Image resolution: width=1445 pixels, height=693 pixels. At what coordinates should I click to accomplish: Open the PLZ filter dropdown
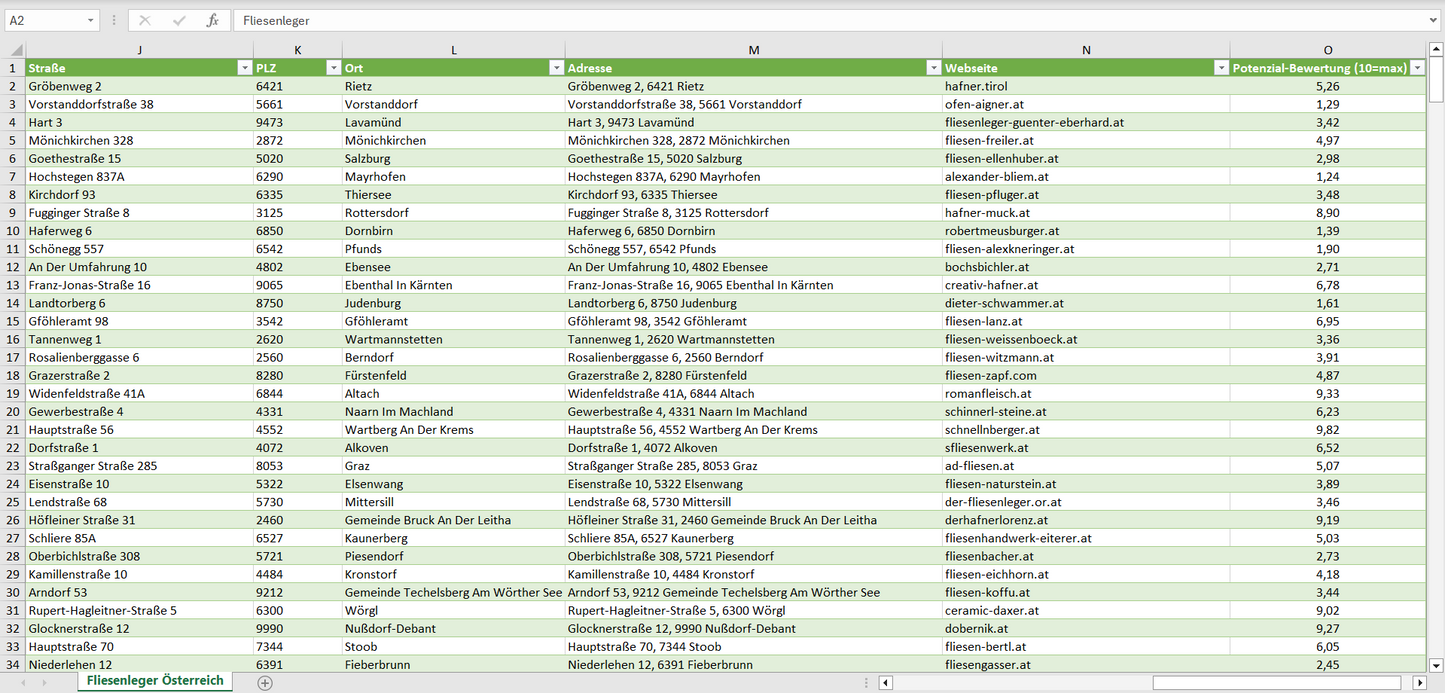(x=333, y=68)
